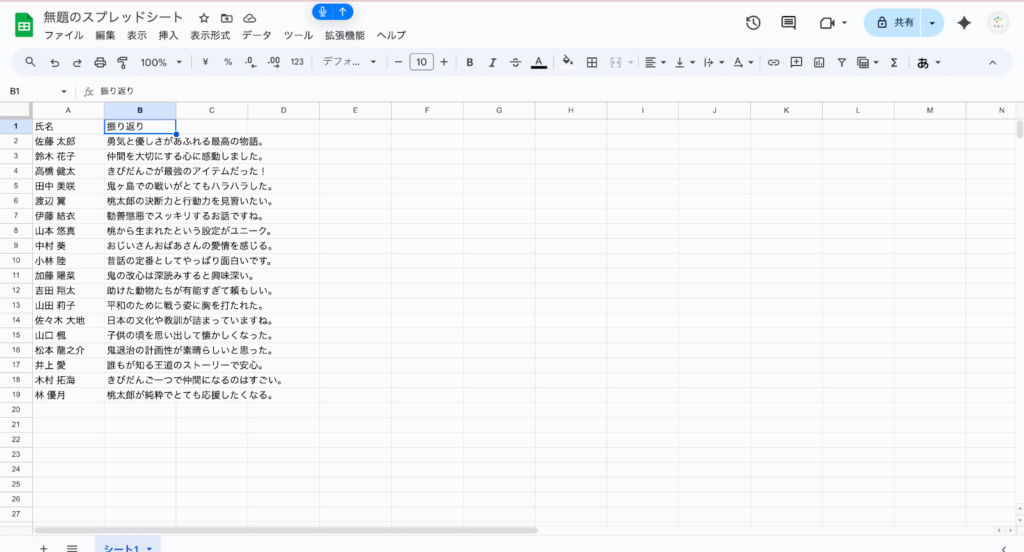1024x552 pixels.
Task: Toggle bold formatting
Action: [x=470, y=62]
